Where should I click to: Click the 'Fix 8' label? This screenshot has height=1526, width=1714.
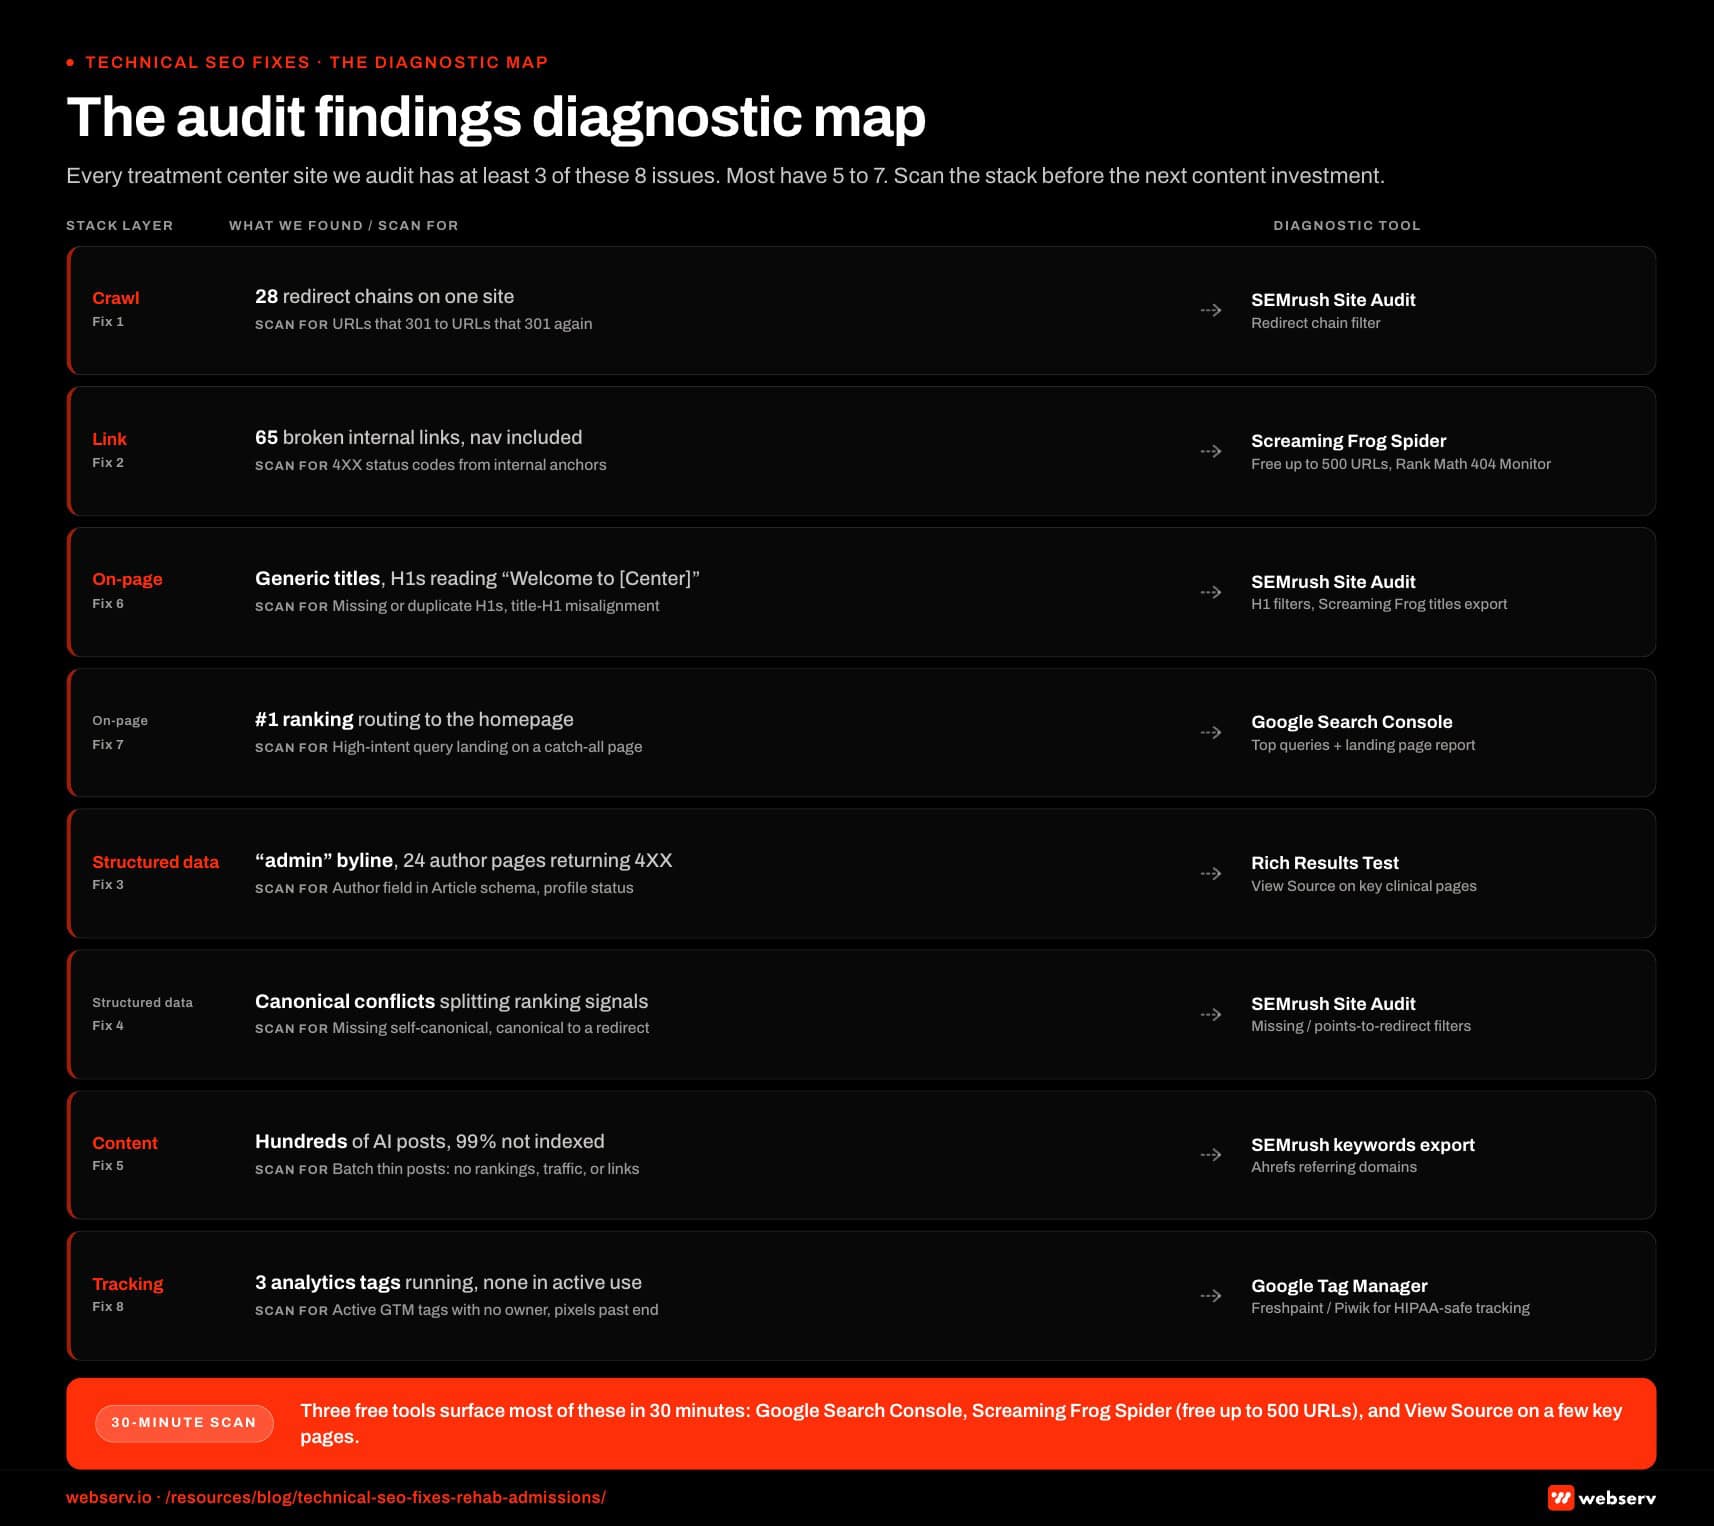point(108,1307)
